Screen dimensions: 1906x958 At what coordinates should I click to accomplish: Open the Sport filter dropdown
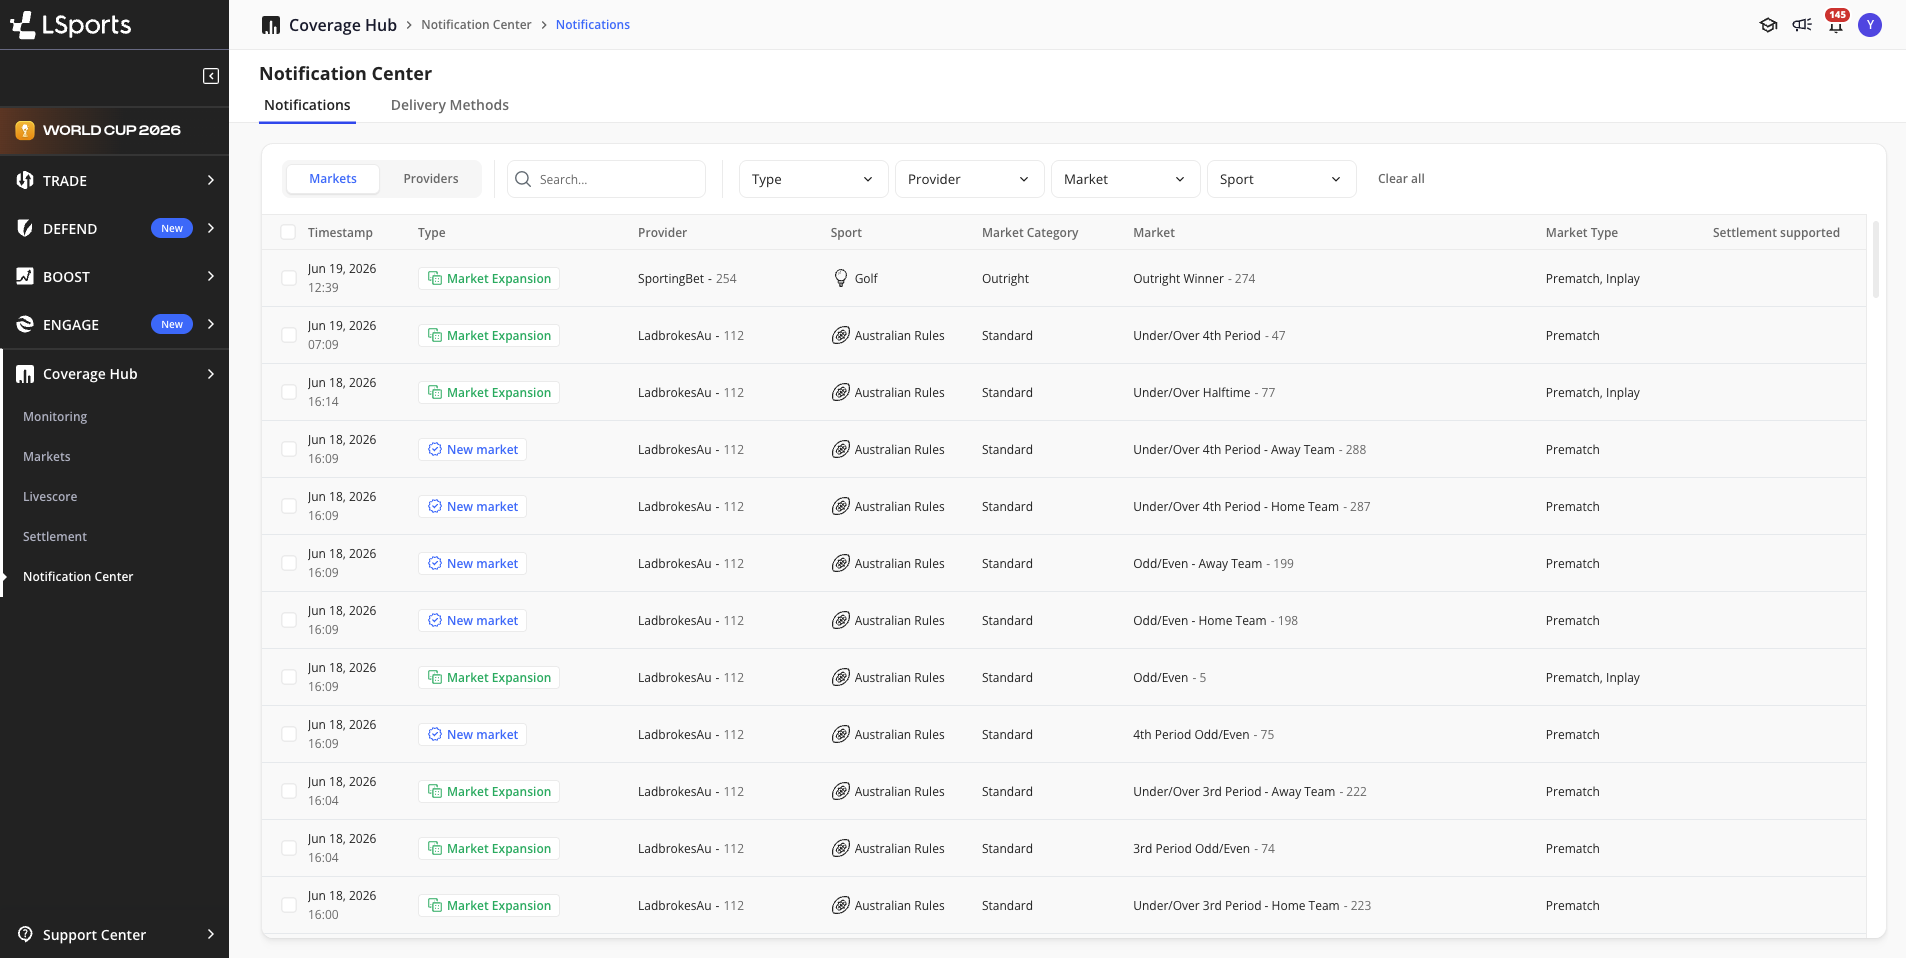pyautogui.click(x=1281, y=179)
